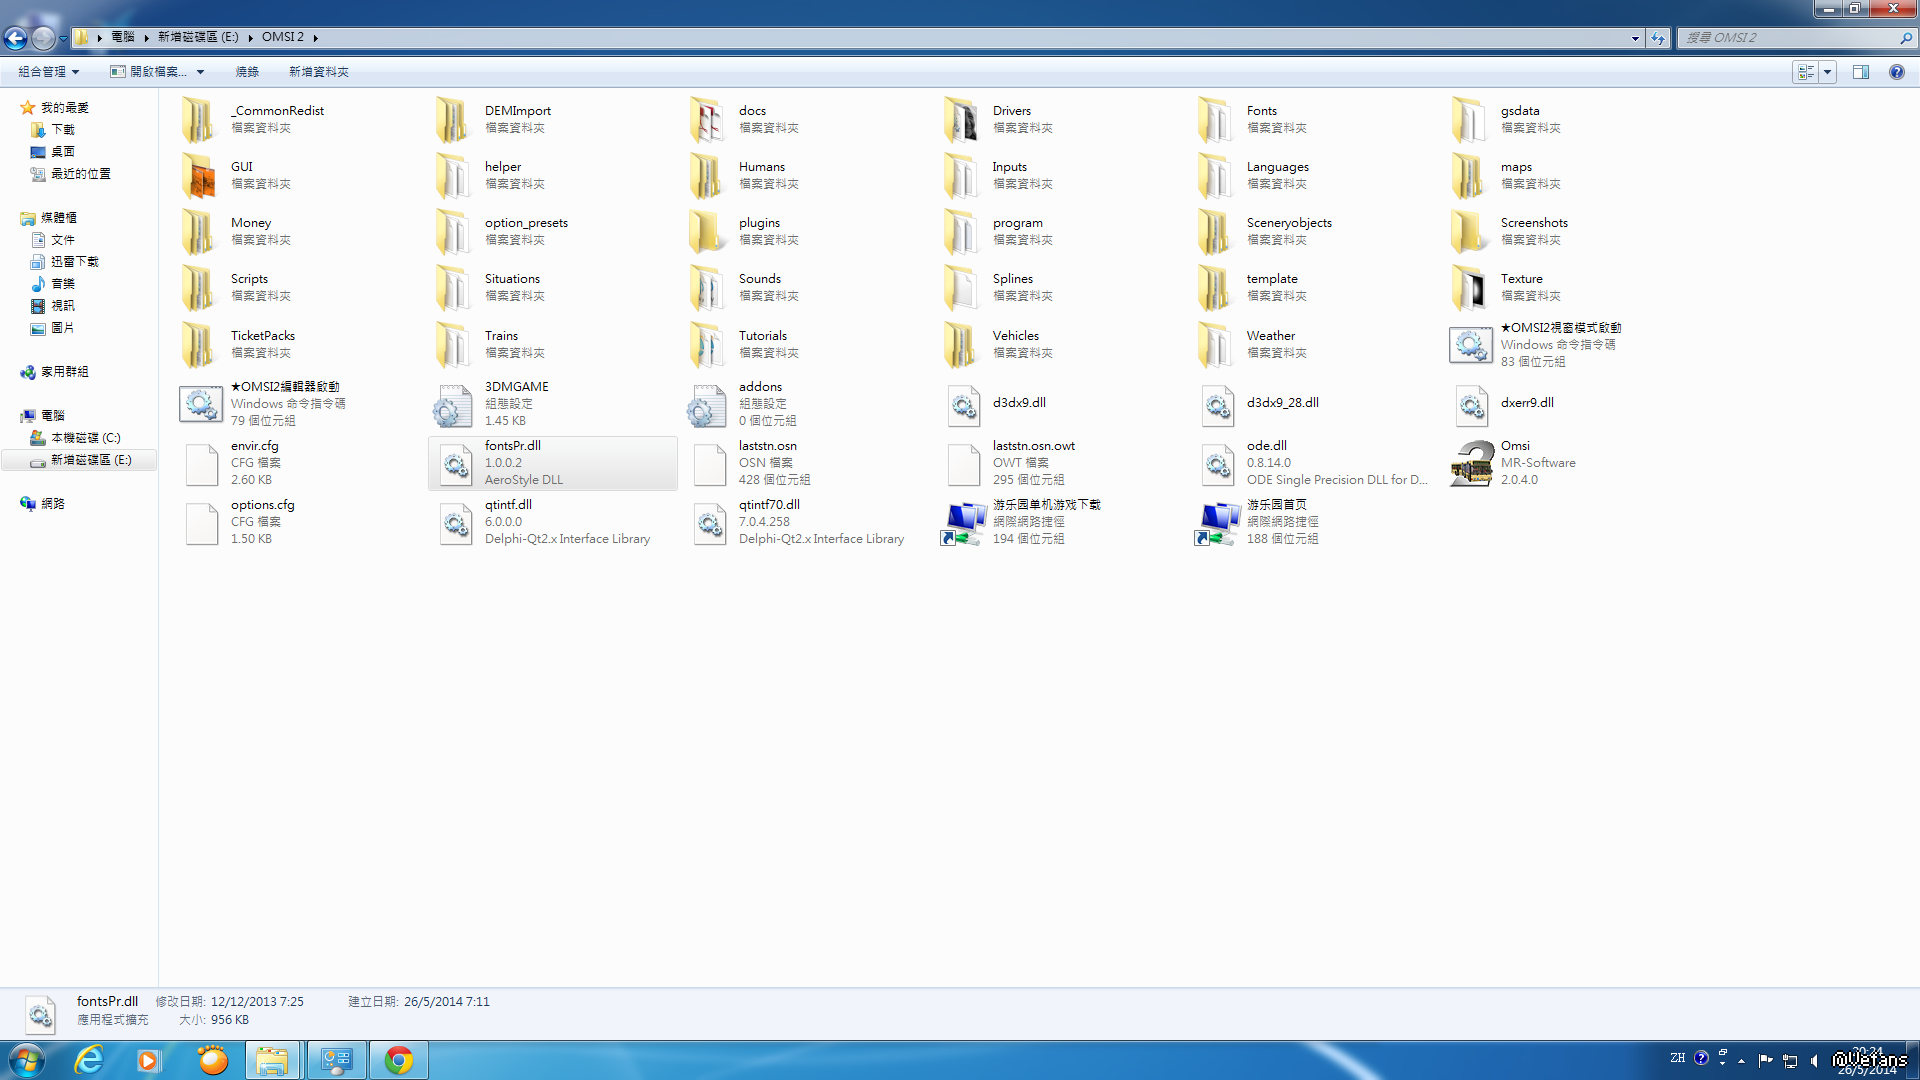Select 本機磁碟 (C:) in navigation pane
Image resolution: width=1920 pixels, height=1080 pixels.
[85, 438]
